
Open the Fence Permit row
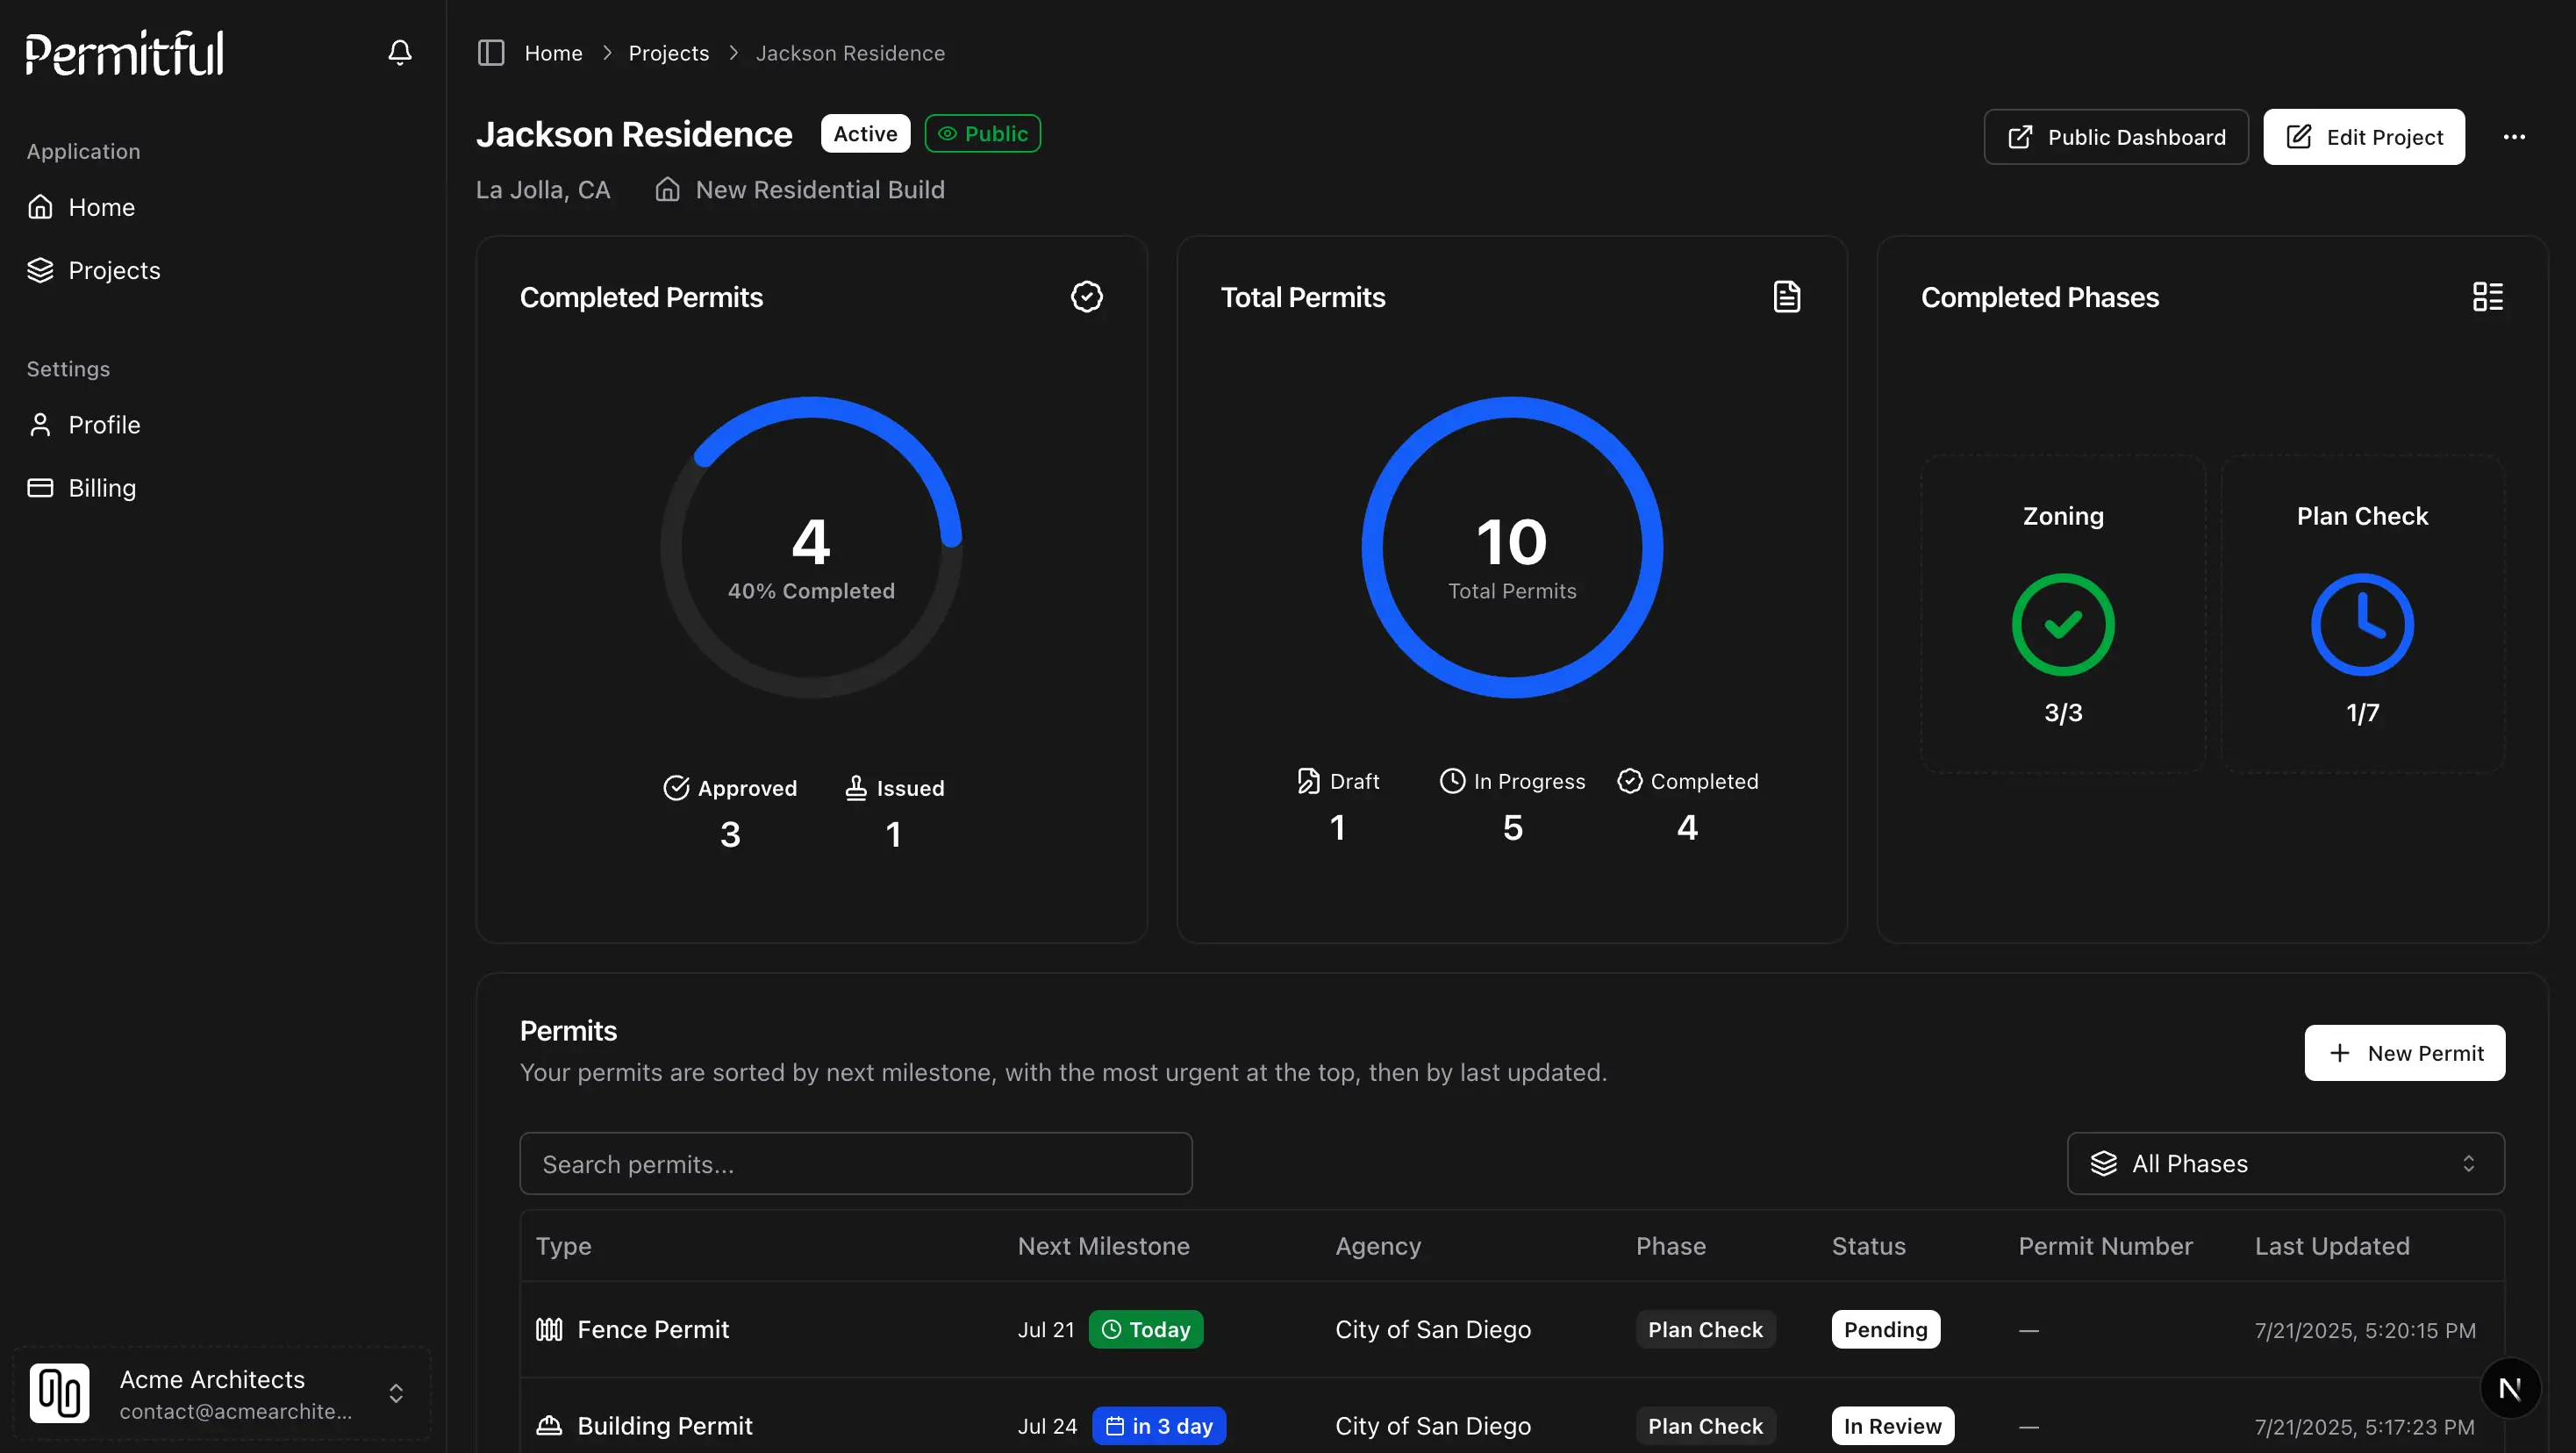pos(1511,1329)
